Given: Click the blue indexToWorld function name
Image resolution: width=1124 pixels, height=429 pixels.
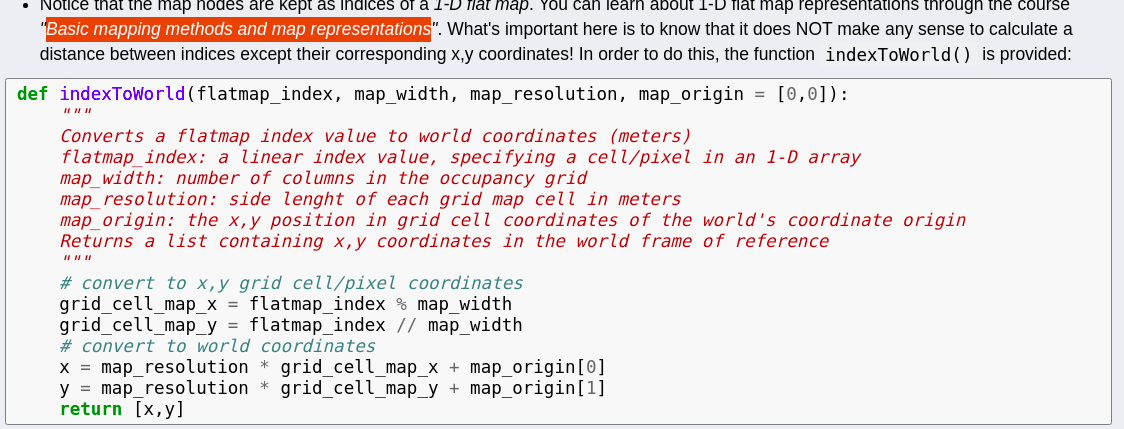Looking at the screenshot, I should point(122,94).
